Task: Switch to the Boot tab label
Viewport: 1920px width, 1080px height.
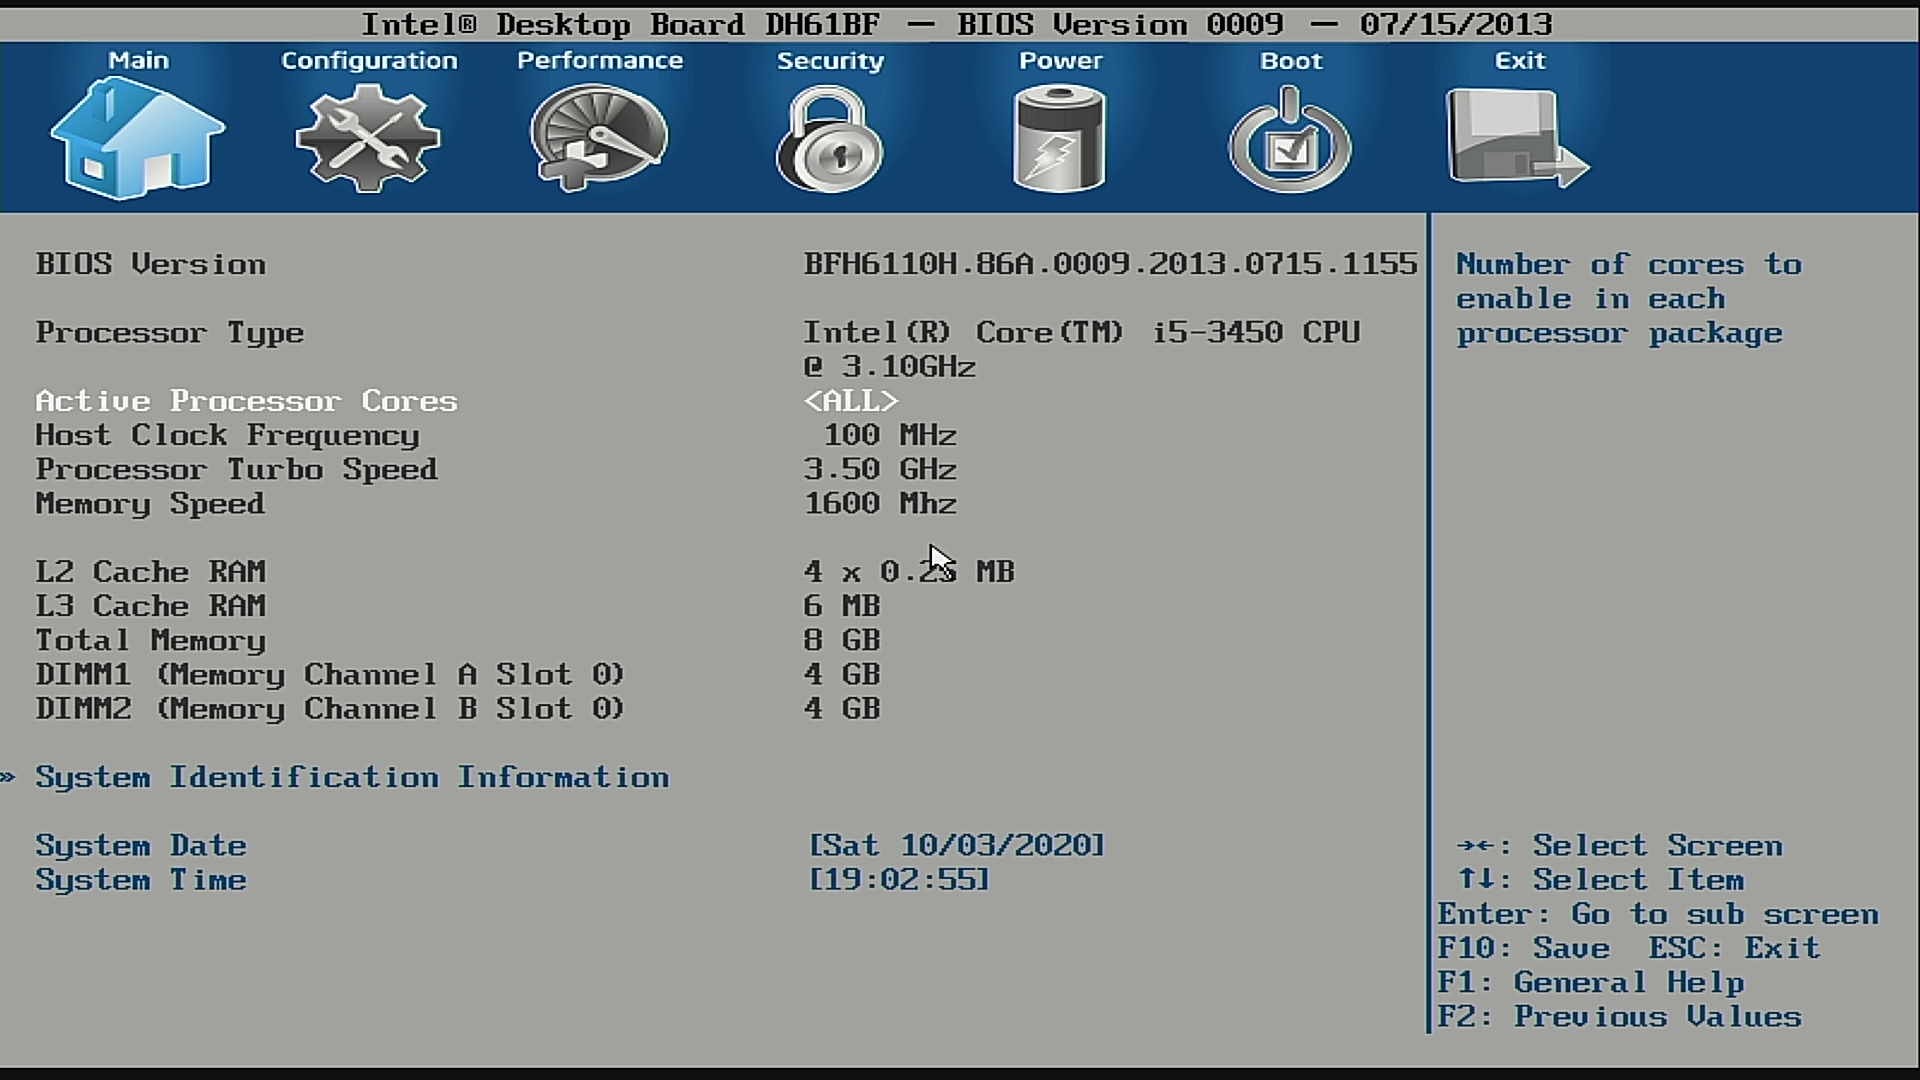Action: [1291, 61]
